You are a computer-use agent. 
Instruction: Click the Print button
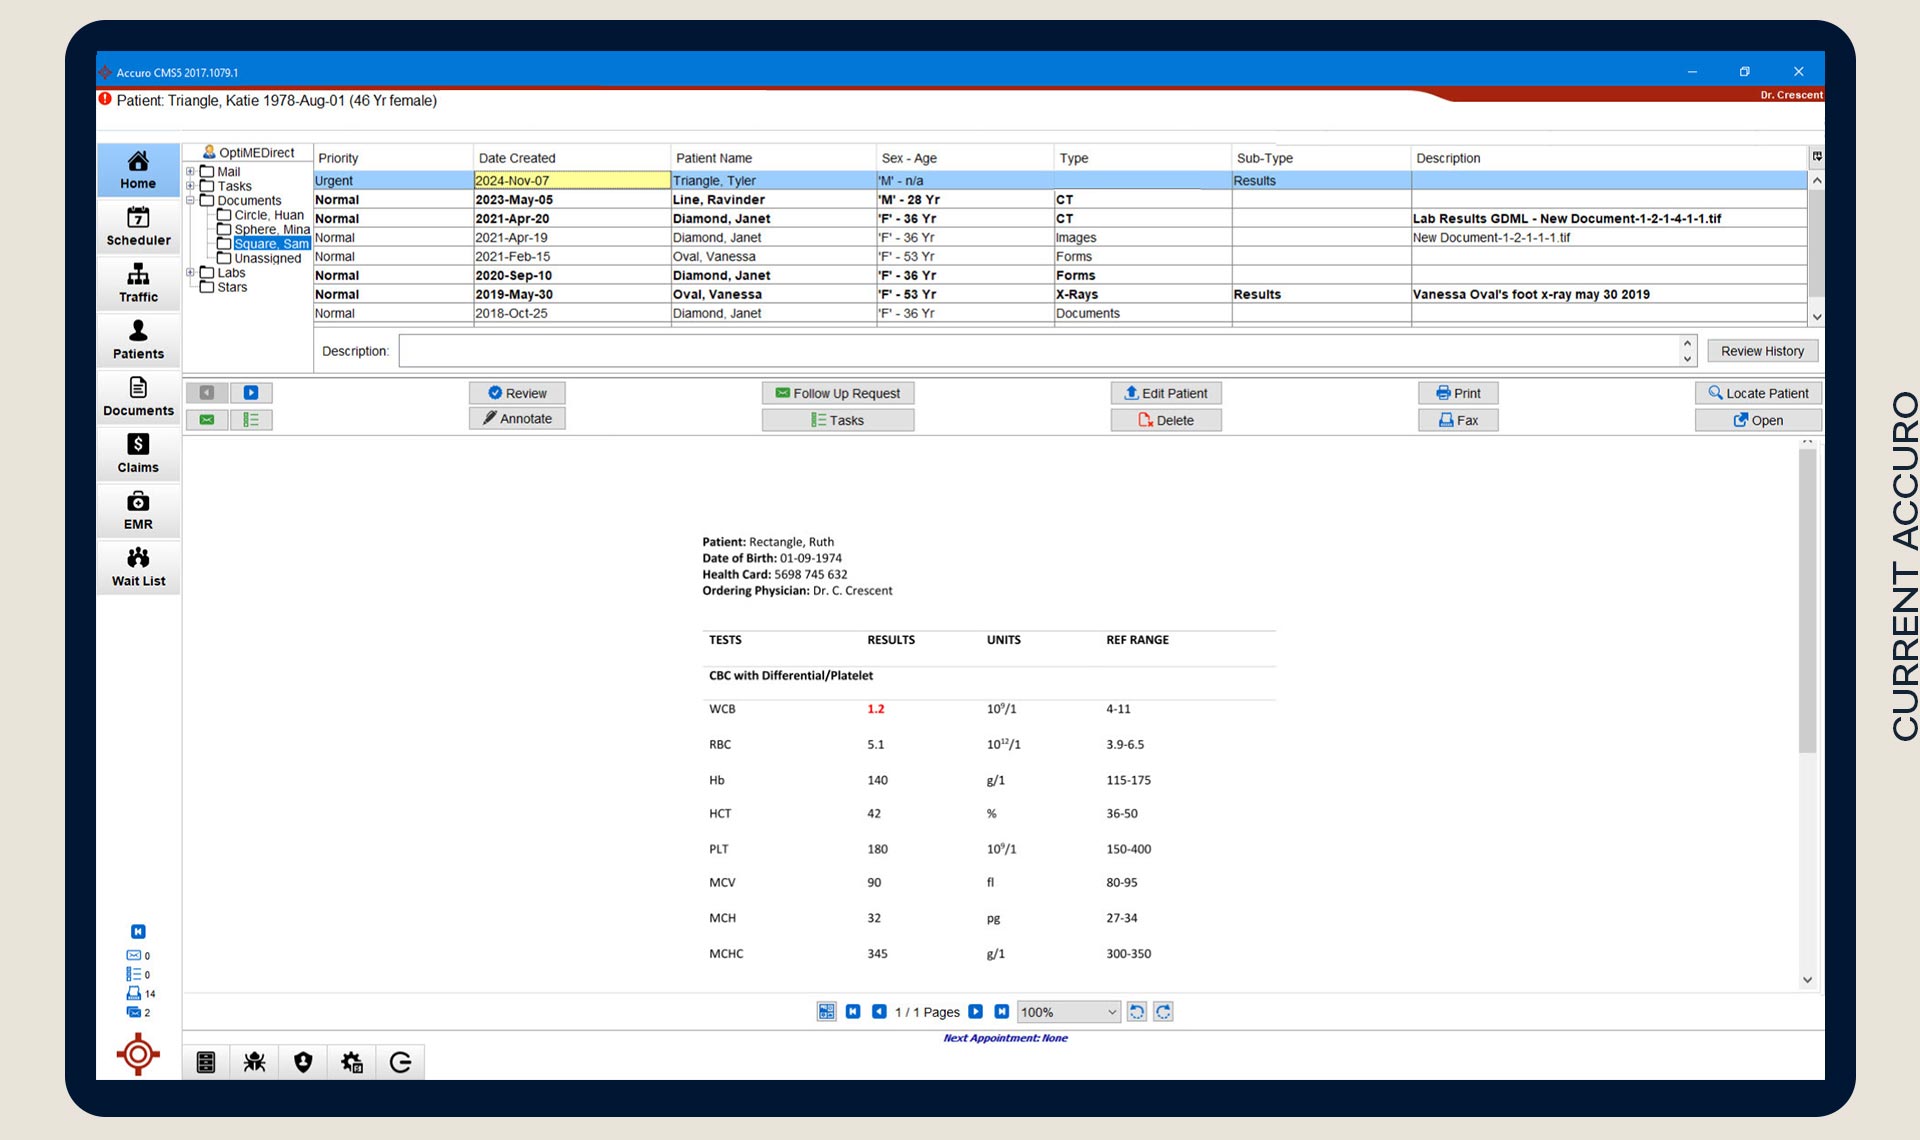coord(1458,393)
